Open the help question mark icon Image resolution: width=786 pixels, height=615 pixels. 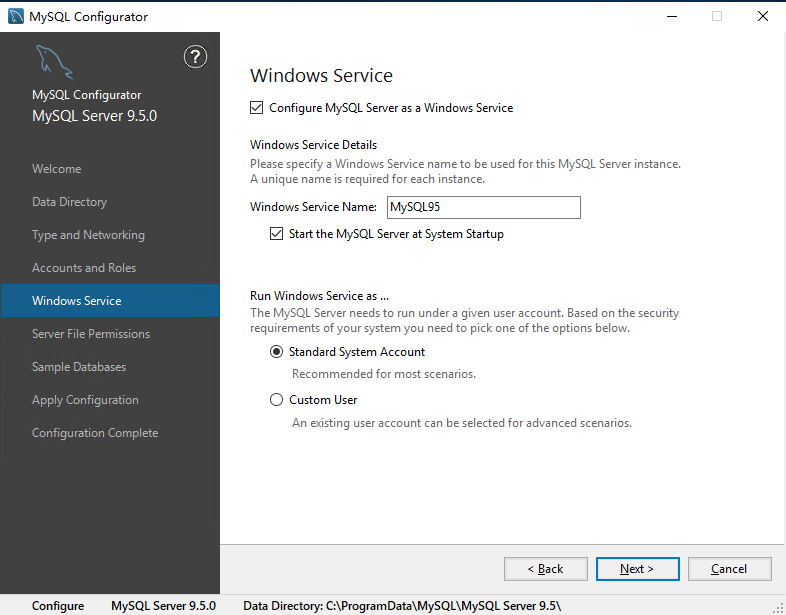[x=195, y=57]
